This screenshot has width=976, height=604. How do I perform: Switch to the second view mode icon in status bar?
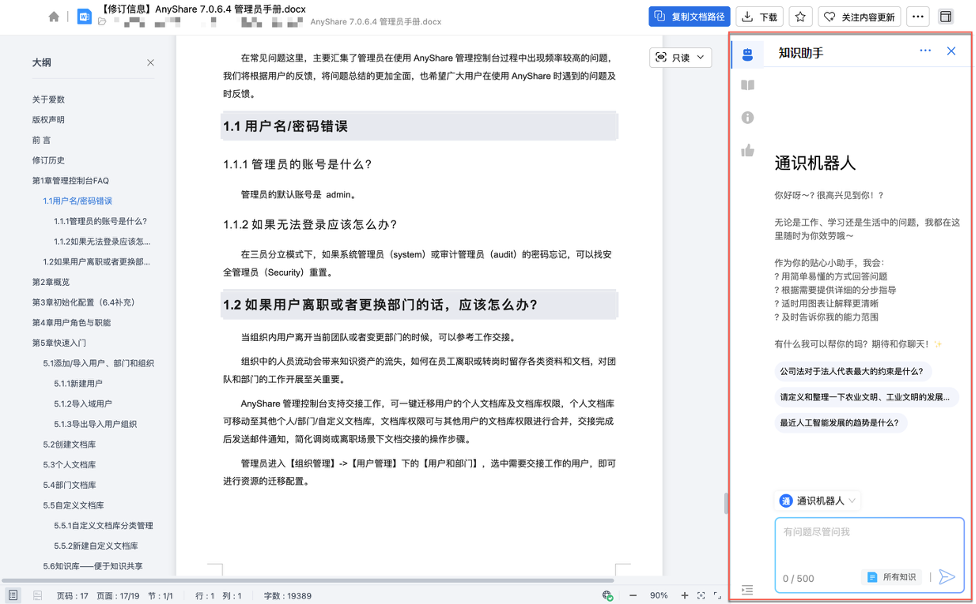pos(37,595)
